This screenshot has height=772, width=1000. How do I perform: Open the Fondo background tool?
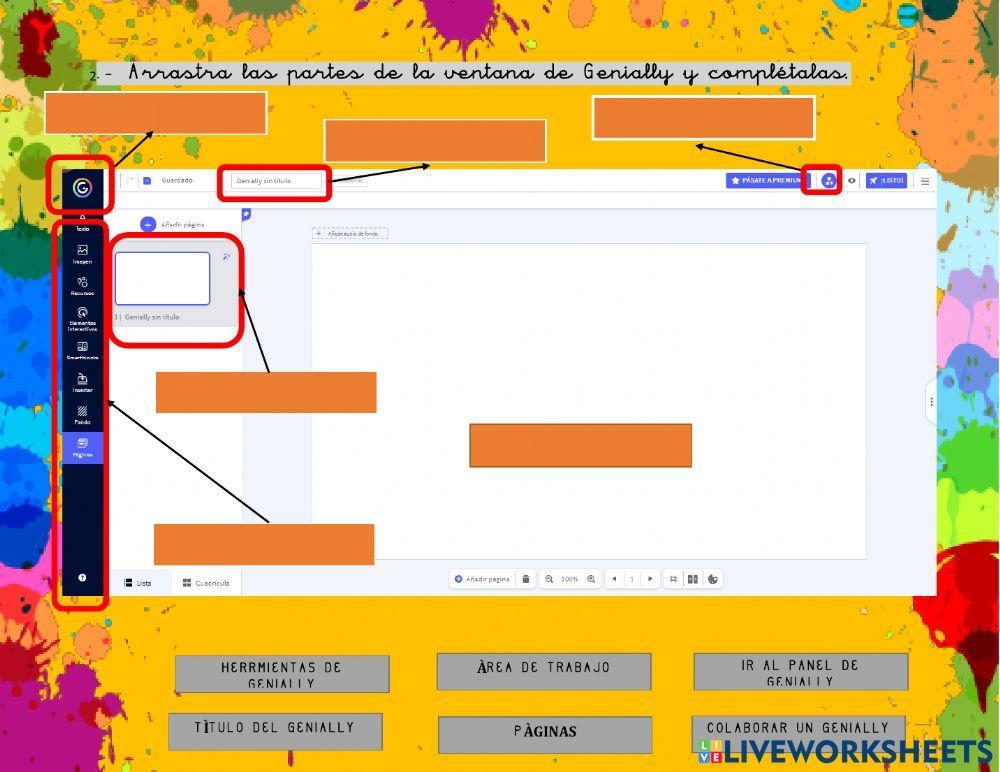82,414
